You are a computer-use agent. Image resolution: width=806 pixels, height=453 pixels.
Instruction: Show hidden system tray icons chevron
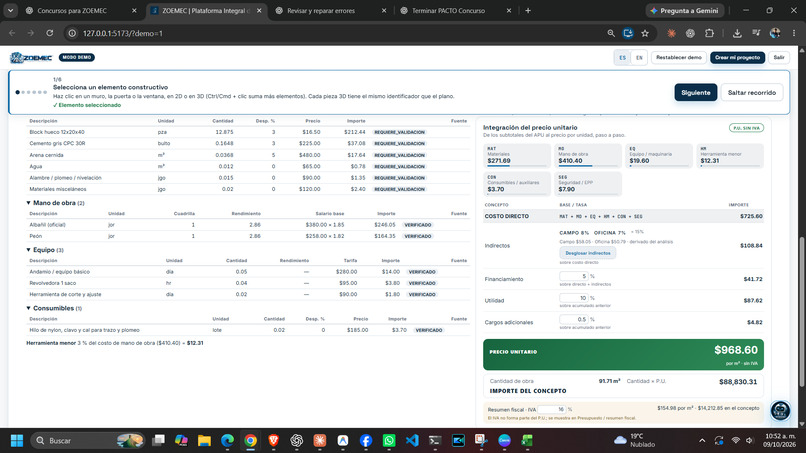pos(702,441)
